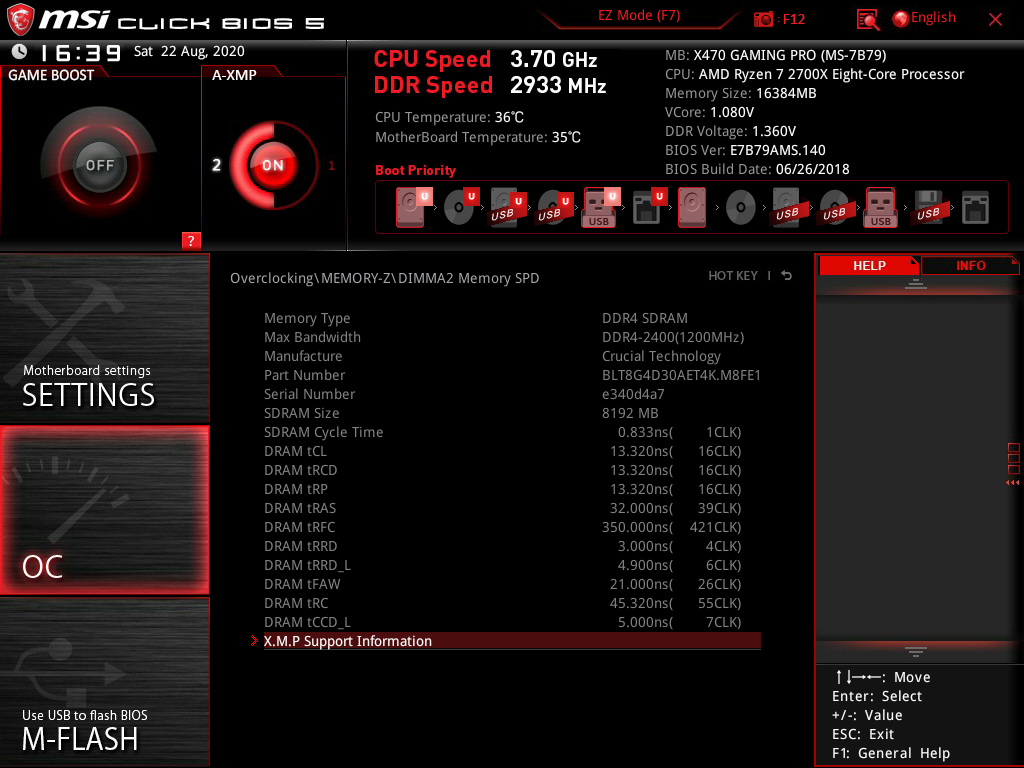Select the UEFI USB hard disk boot icon
This screenshot has width=1024, height=768.
point(507,207)
